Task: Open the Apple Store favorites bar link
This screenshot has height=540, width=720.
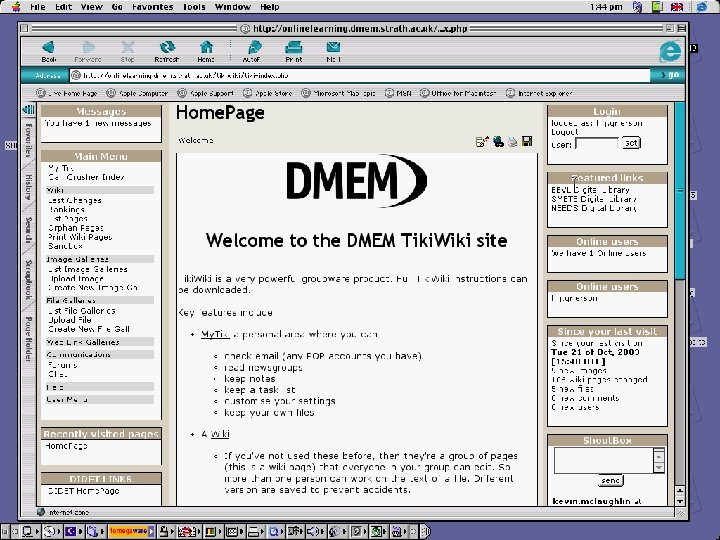Action: point(268,93)
